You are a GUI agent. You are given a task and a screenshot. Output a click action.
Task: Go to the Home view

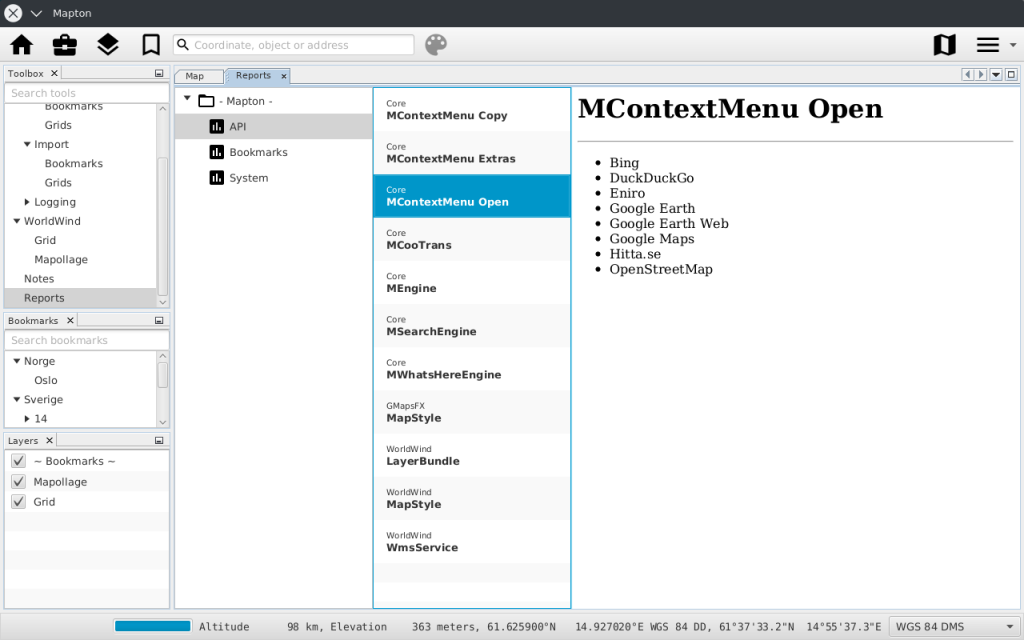pyautogui.click(x=22, y=45)
